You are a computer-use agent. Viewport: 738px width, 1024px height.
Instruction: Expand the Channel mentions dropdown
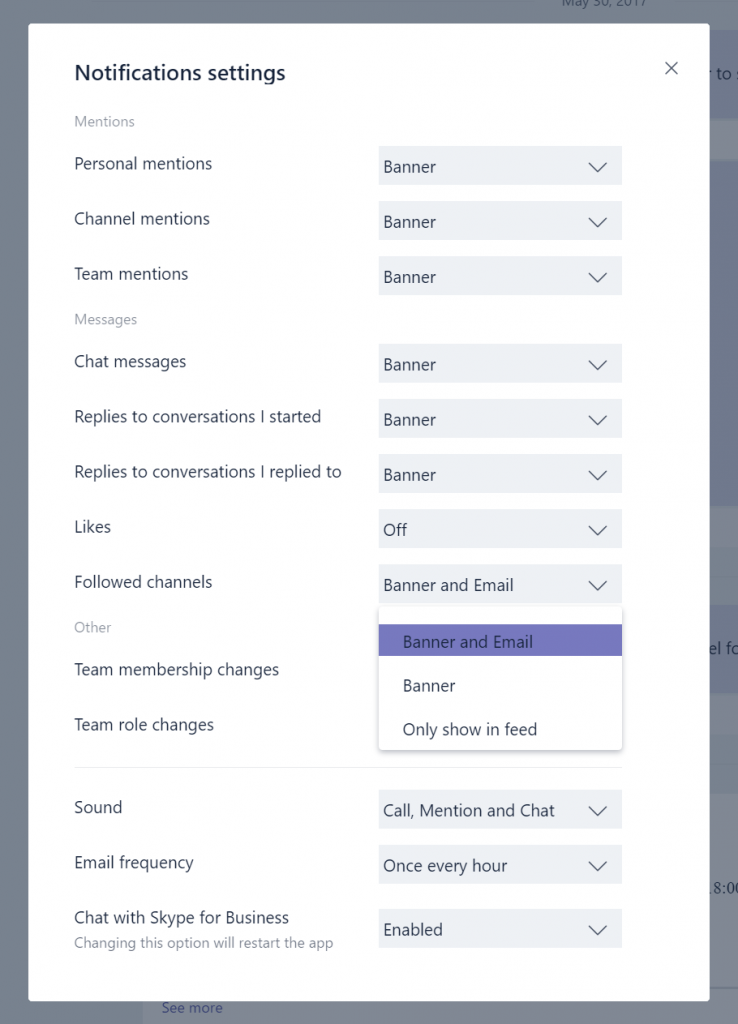click(x=500, y=221)
